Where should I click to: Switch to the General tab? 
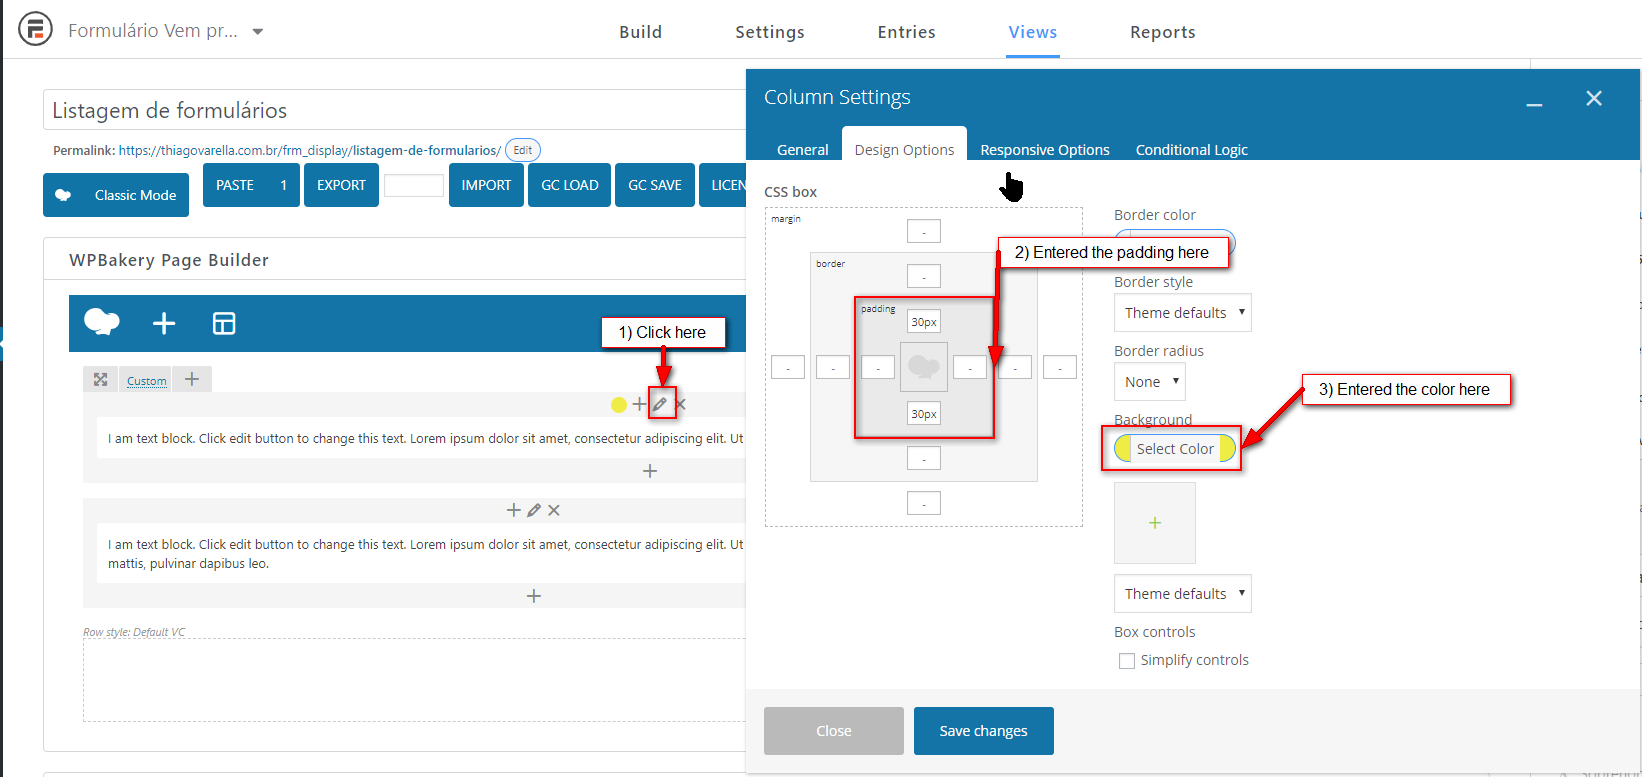click(x=803, y=150)
